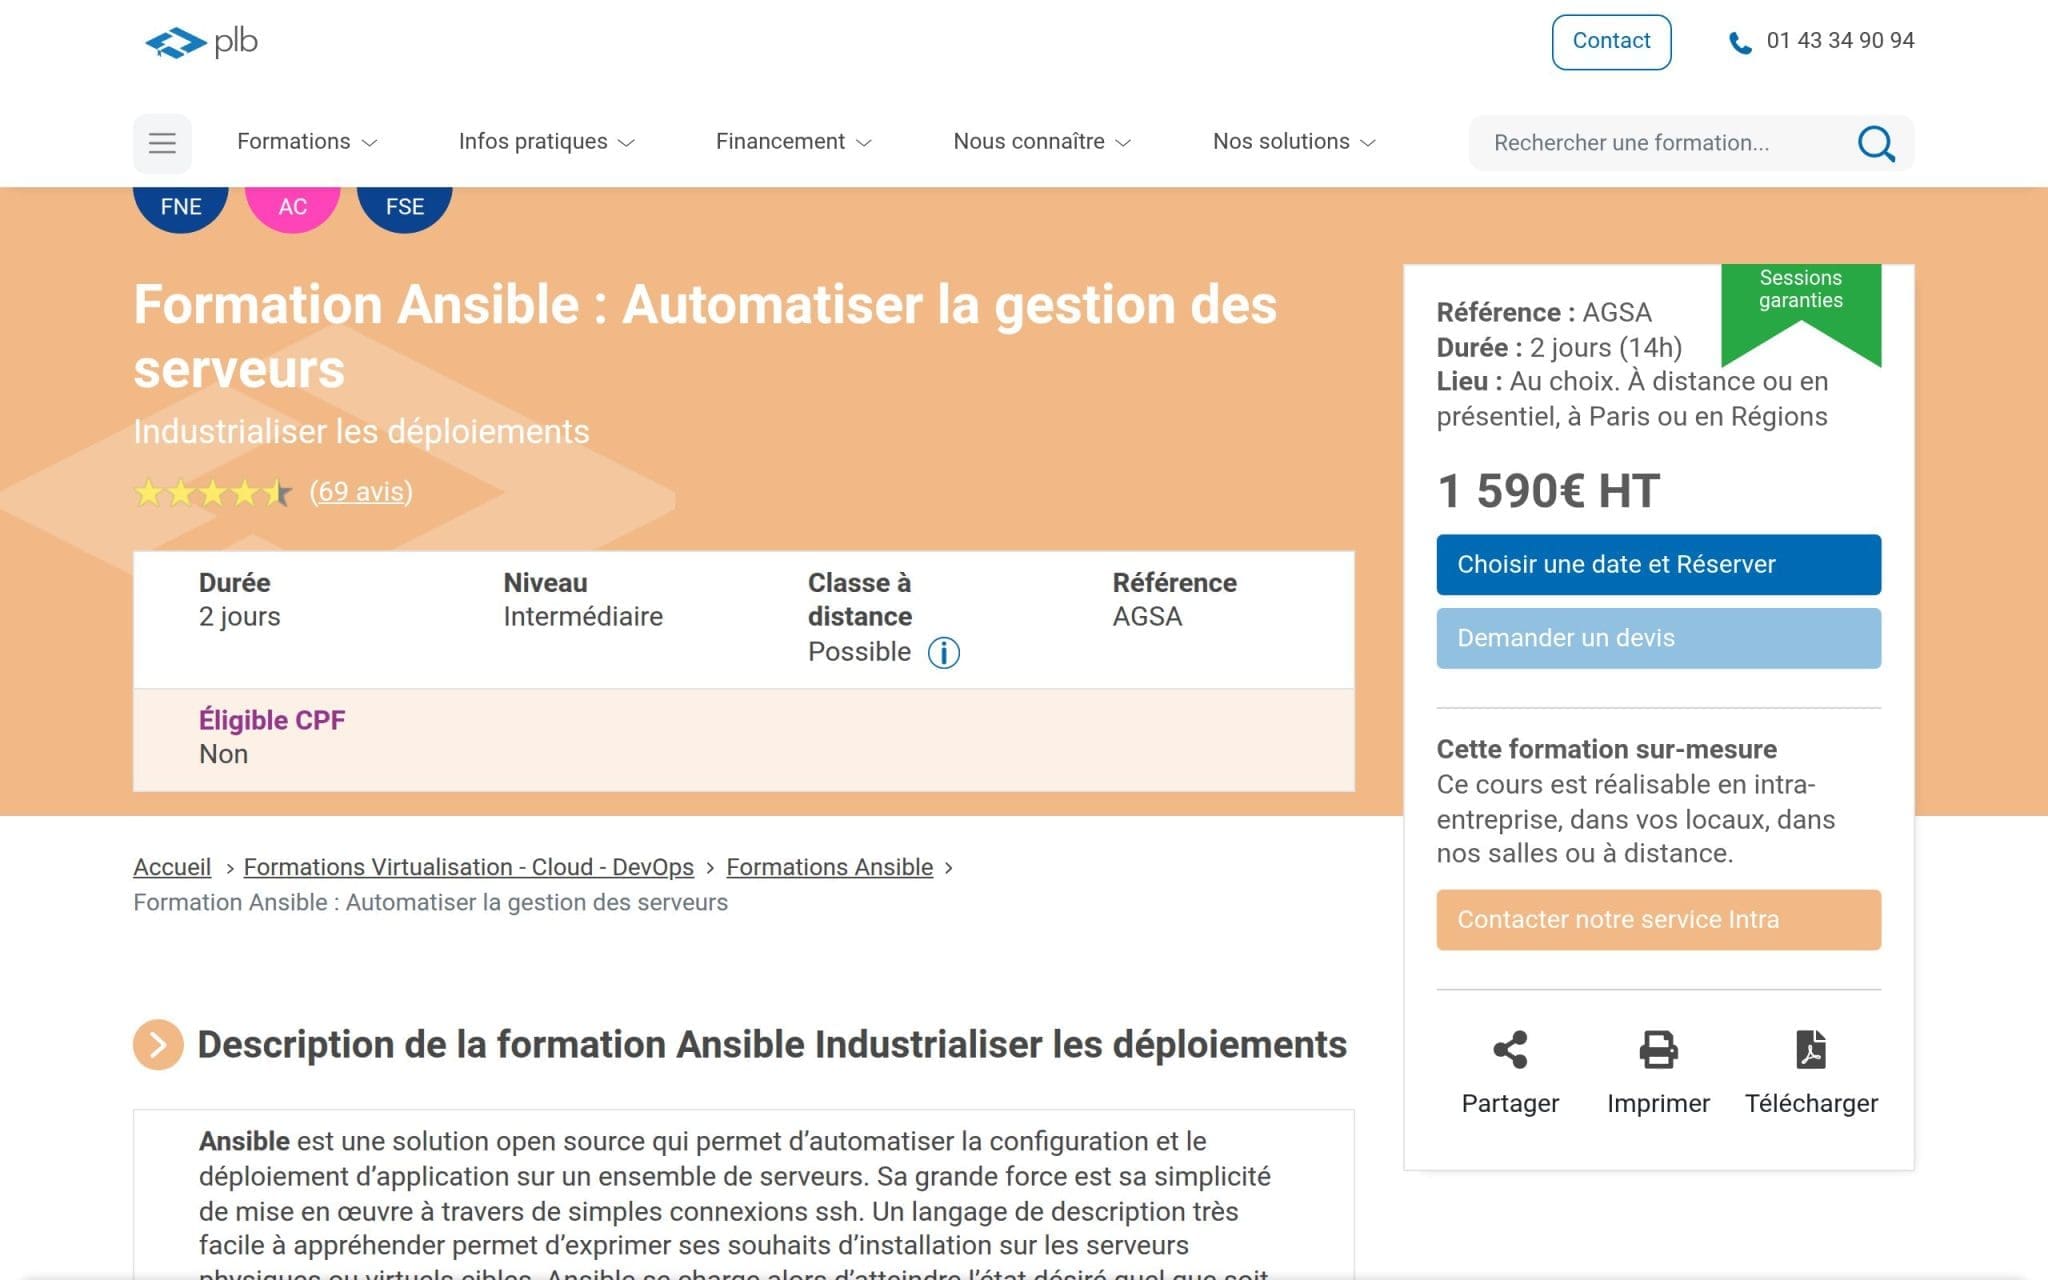Open the Nous connaître menu
The width and height of the screenshot is (2048, 1280).
click(1041, 141)
